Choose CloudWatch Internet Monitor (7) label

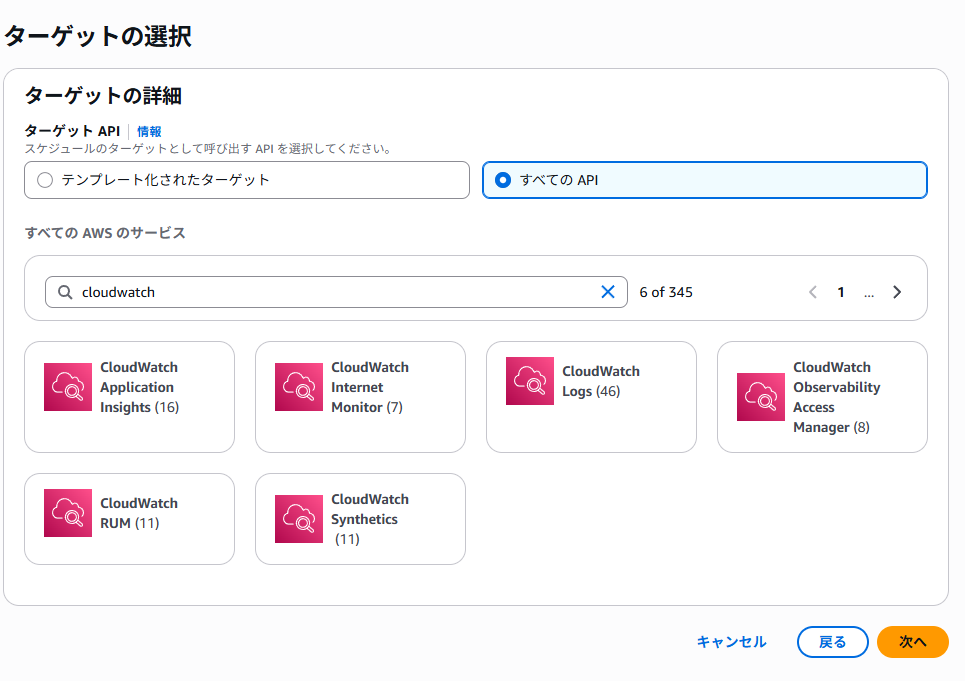[370, 387]
